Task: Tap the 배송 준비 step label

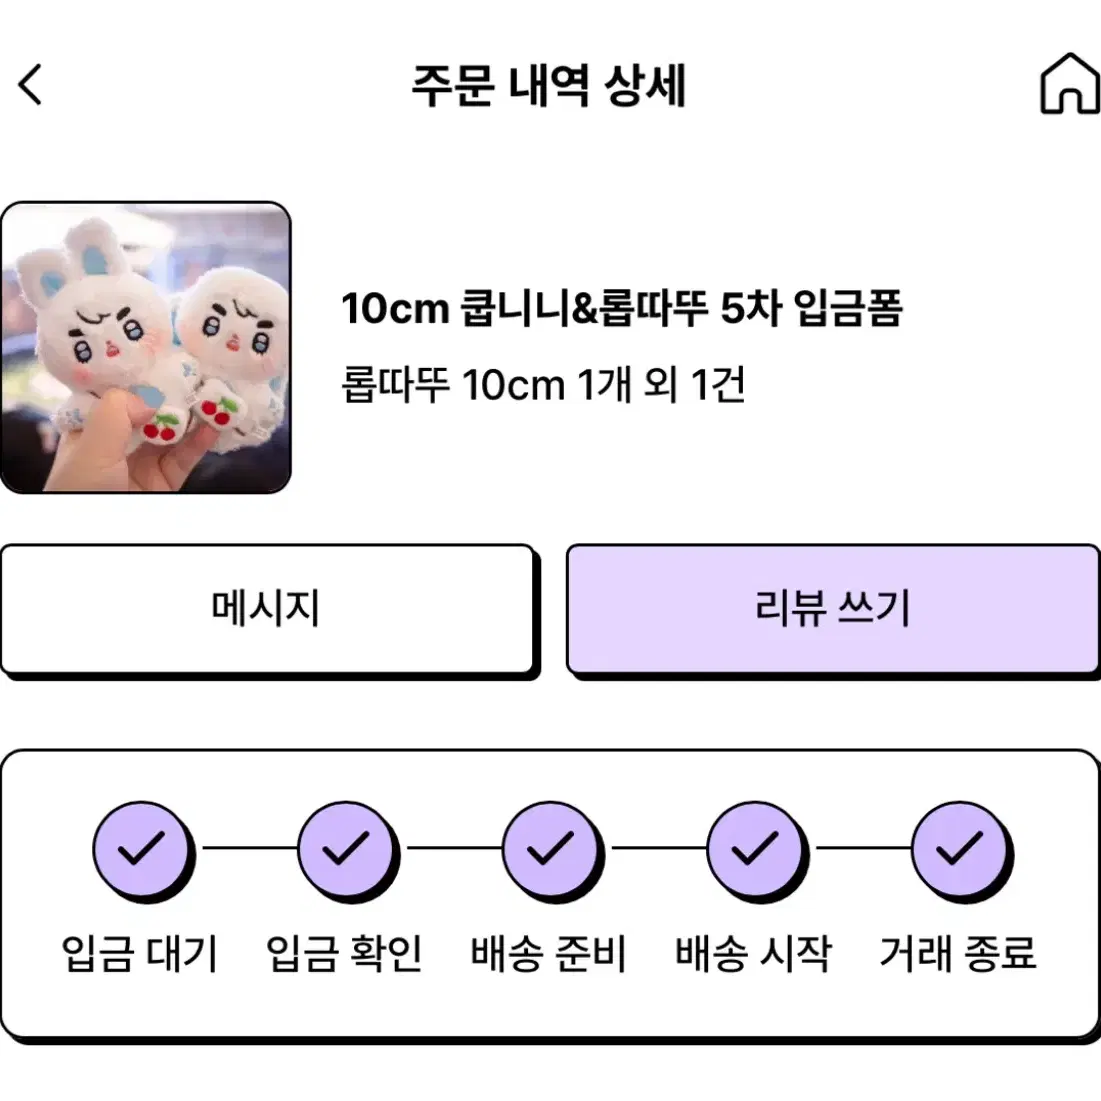Action: click(549, 954)
